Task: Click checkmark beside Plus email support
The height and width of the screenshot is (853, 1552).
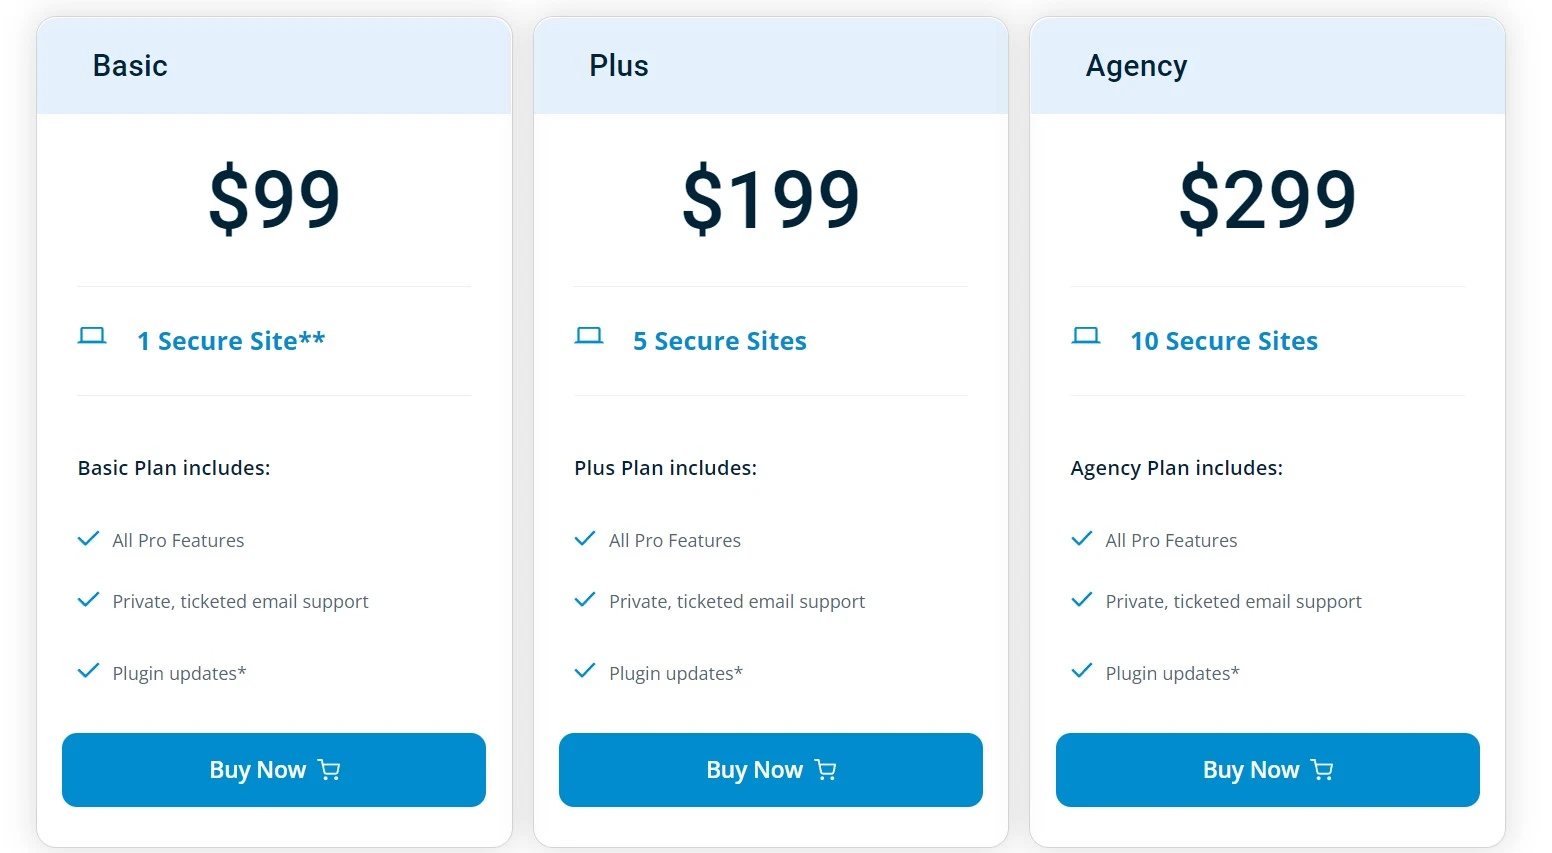Action: click(585, 600)
